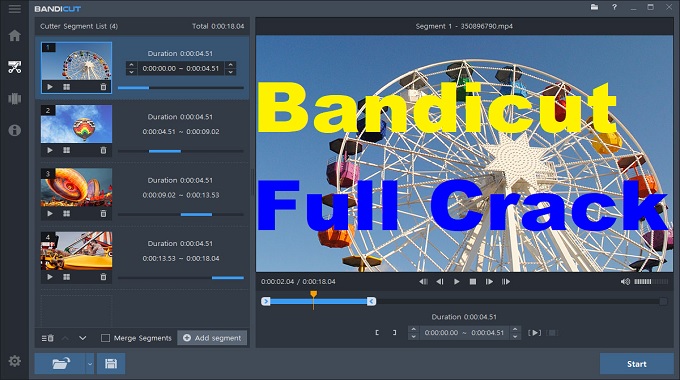Select segment 3 spinning ride thumbnail
Image resolution: width=680 pixels, height=380 pixels.
point(76,187)
